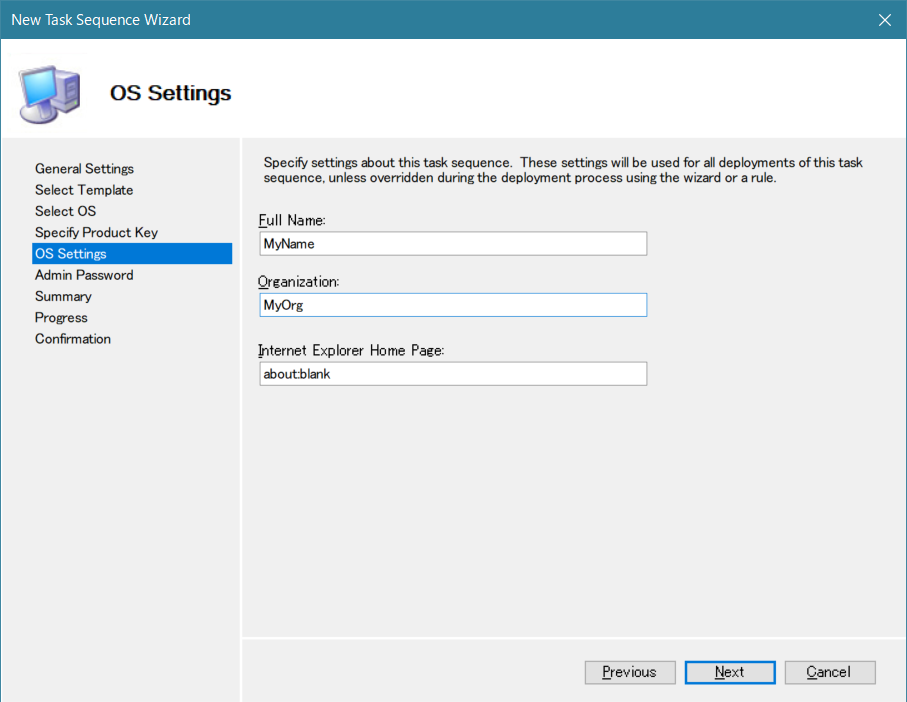
Task: Cancel the task sequence wizard
Action: point(829,672)
